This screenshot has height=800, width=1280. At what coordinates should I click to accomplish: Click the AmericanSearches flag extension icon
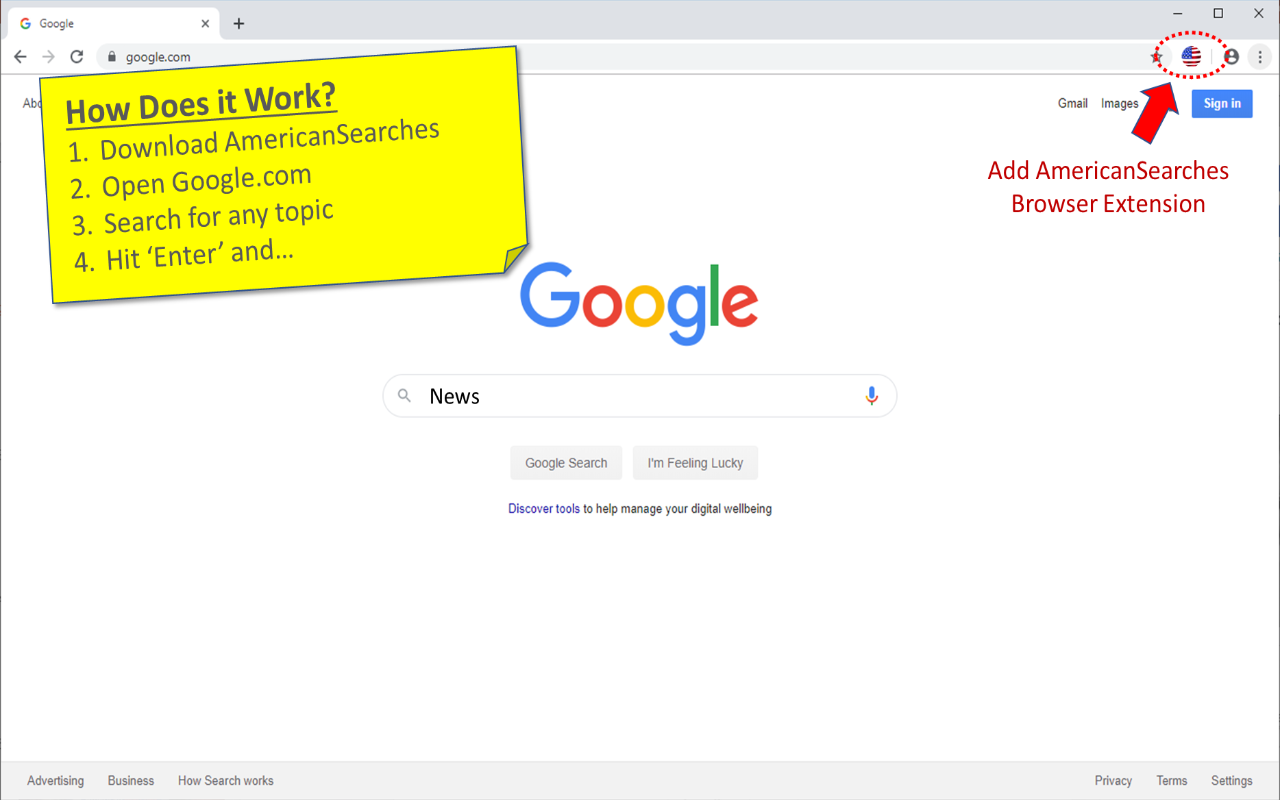[x=1191, y=56]
